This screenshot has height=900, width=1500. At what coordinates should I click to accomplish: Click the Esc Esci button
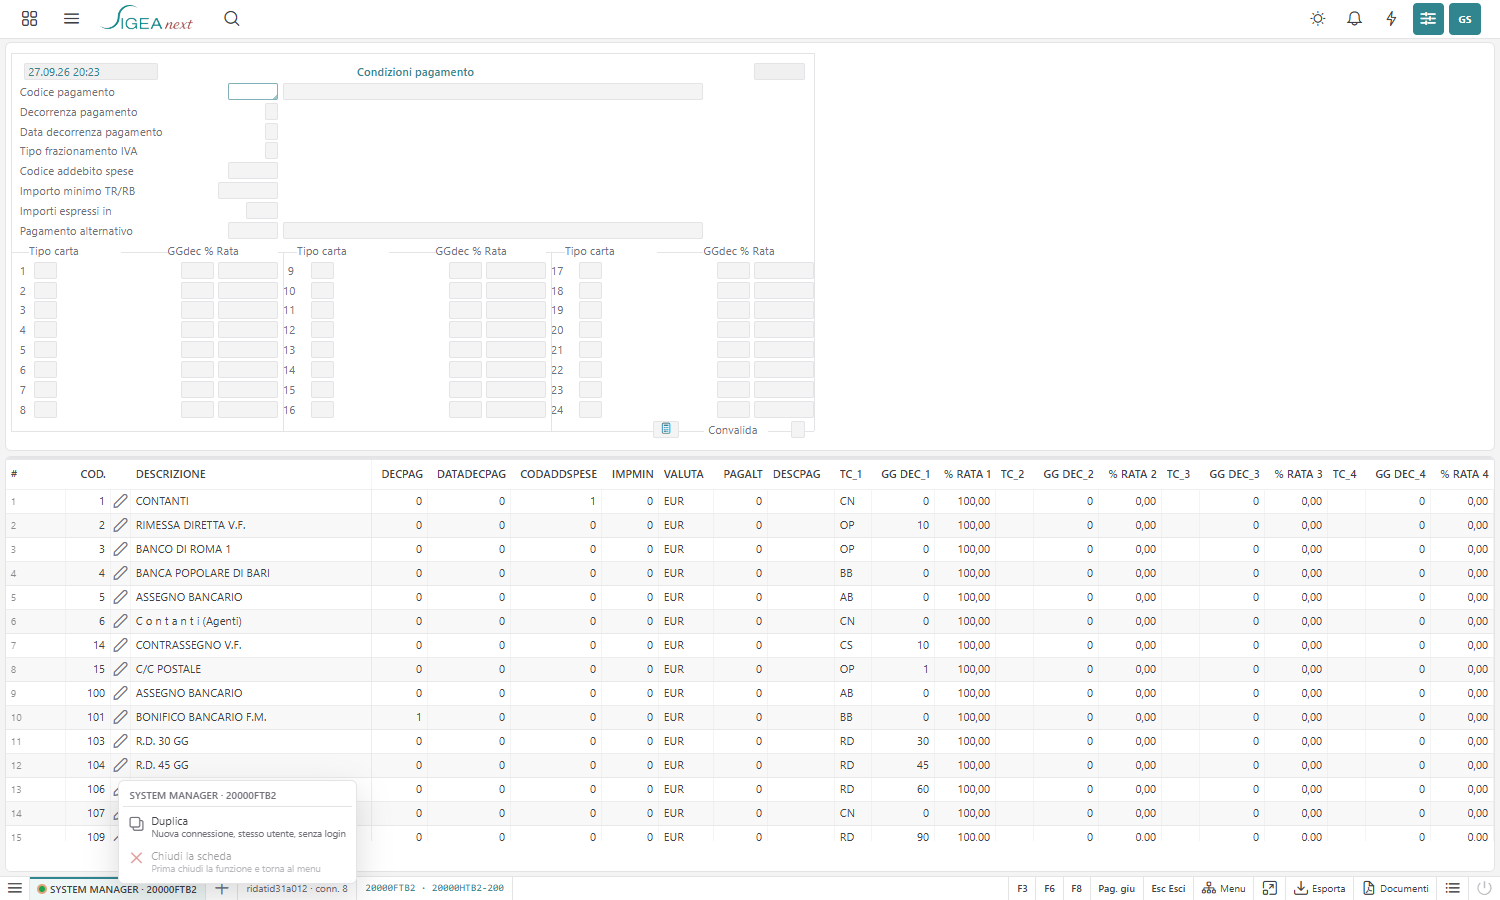(1168, 888)
